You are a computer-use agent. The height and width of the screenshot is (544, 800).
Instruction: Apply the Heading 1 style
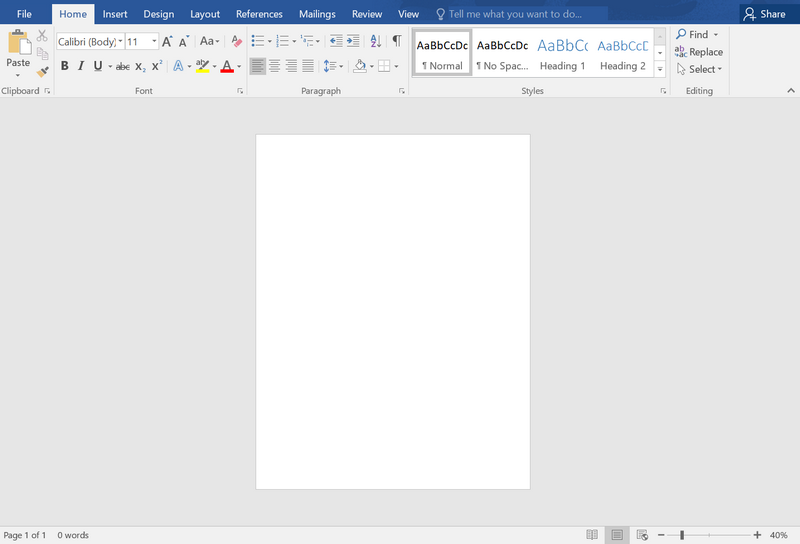click(x=562, y=53)
